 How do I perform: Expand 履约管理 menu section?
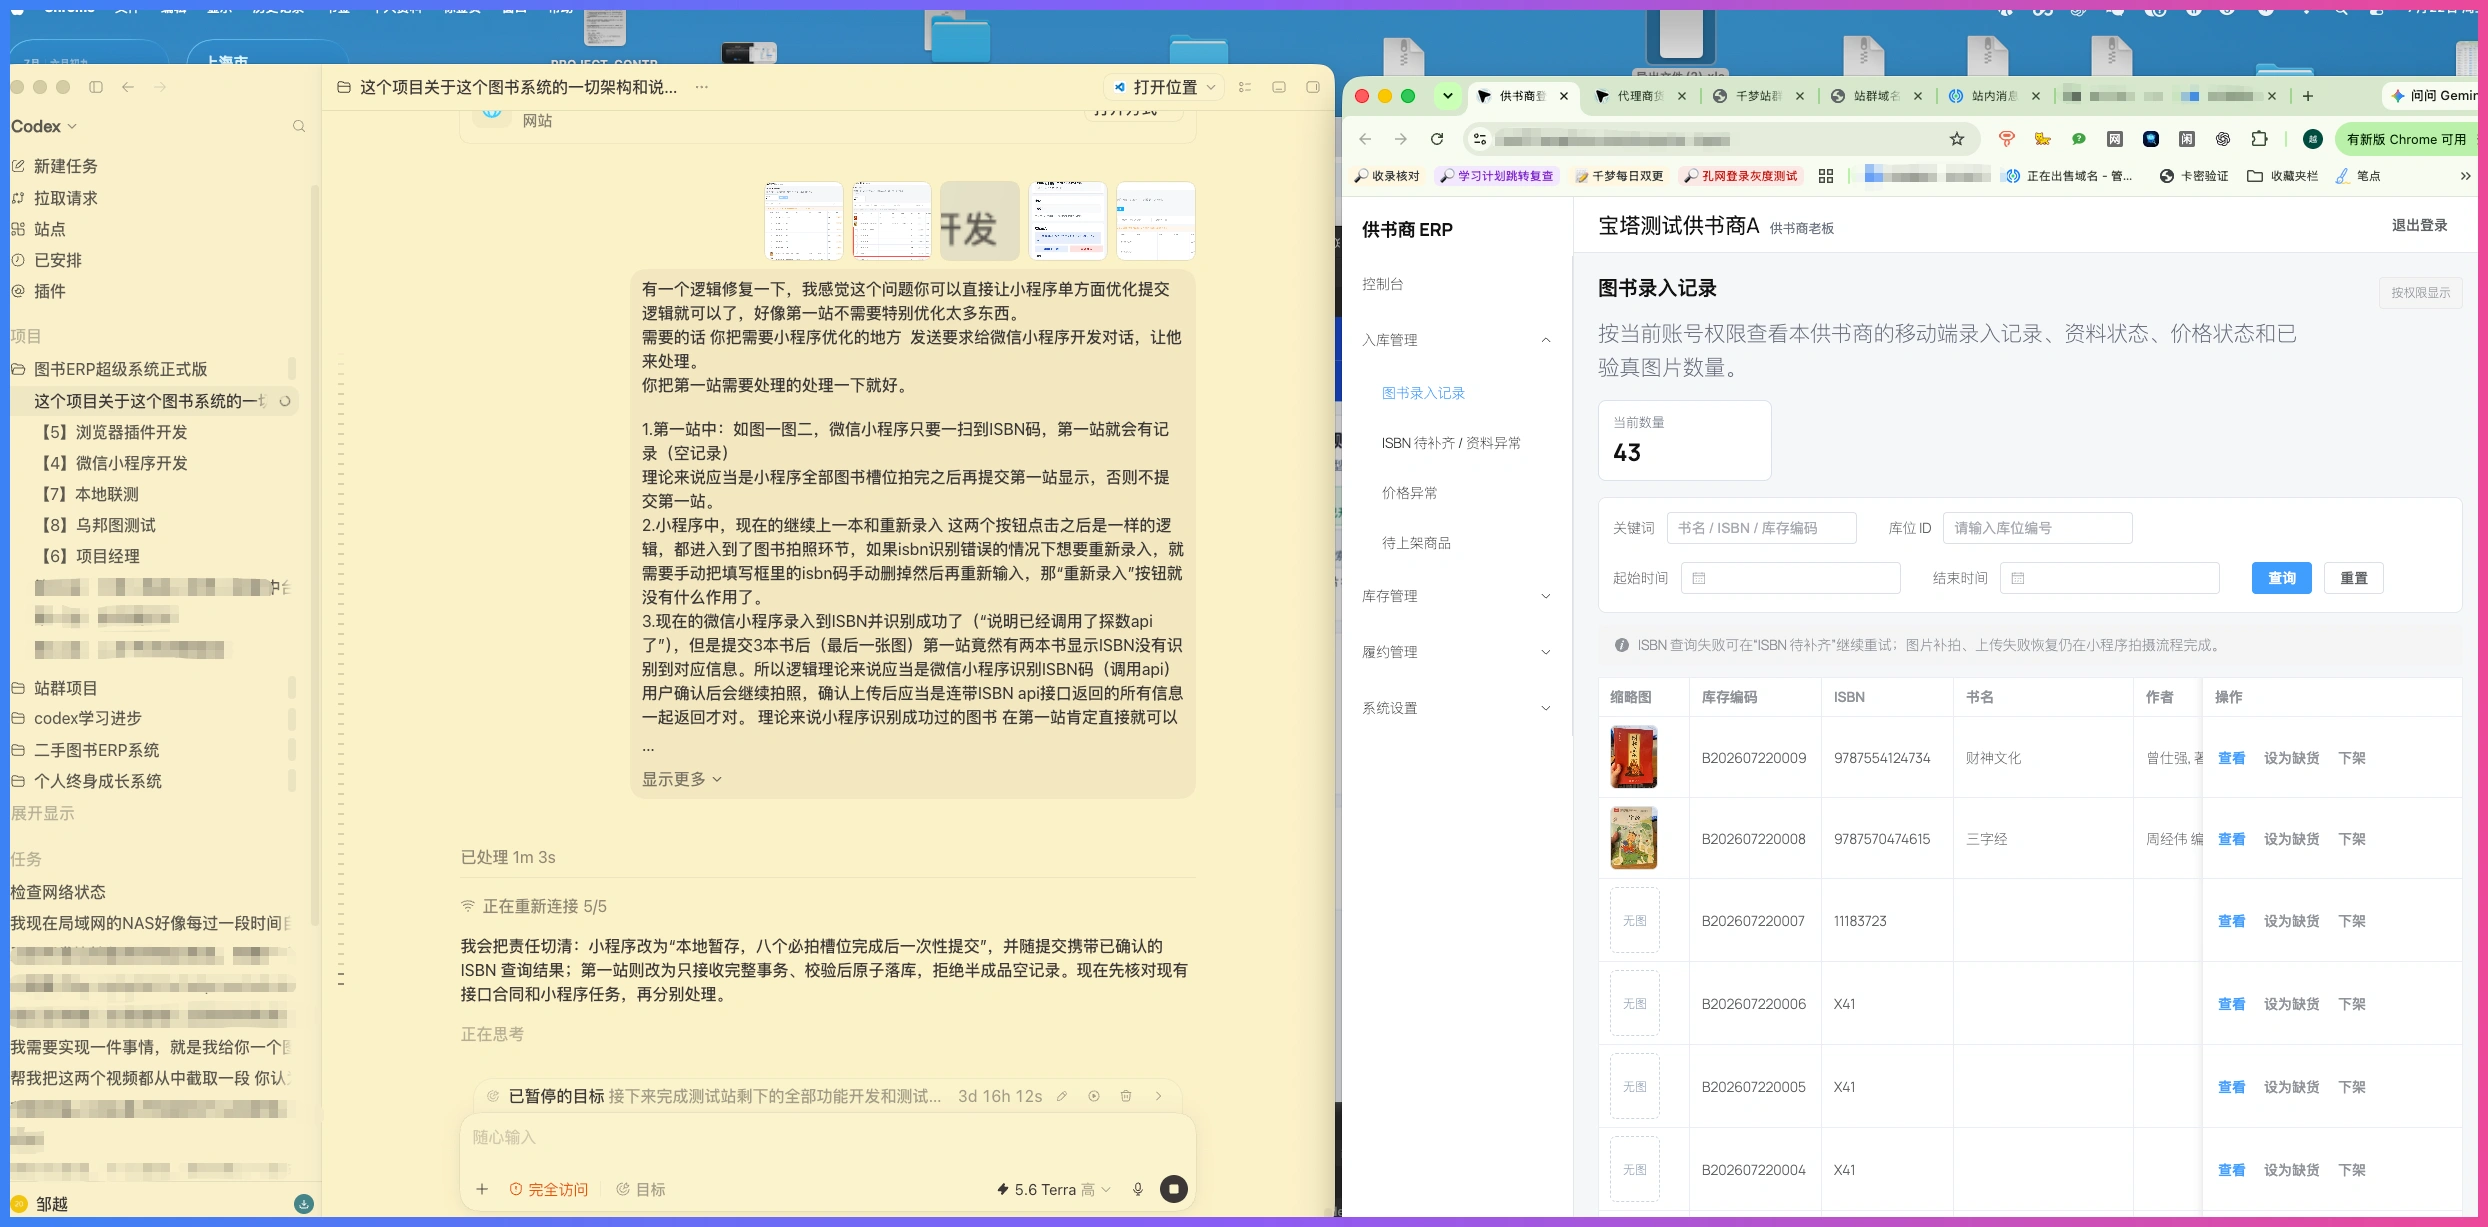click(1458, 652)
